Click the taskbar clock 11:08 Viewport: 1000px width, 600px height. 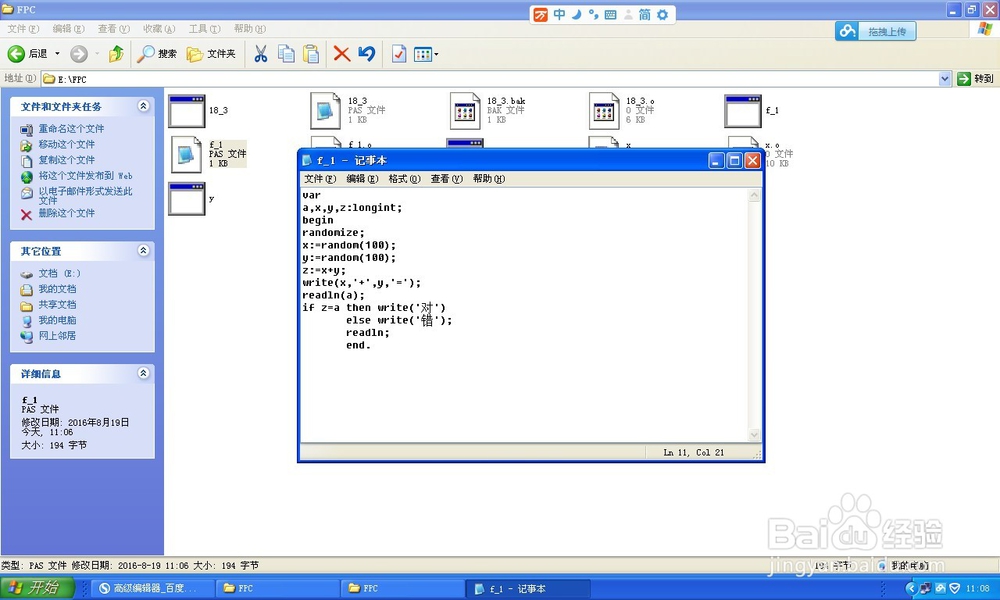[977, 589]
